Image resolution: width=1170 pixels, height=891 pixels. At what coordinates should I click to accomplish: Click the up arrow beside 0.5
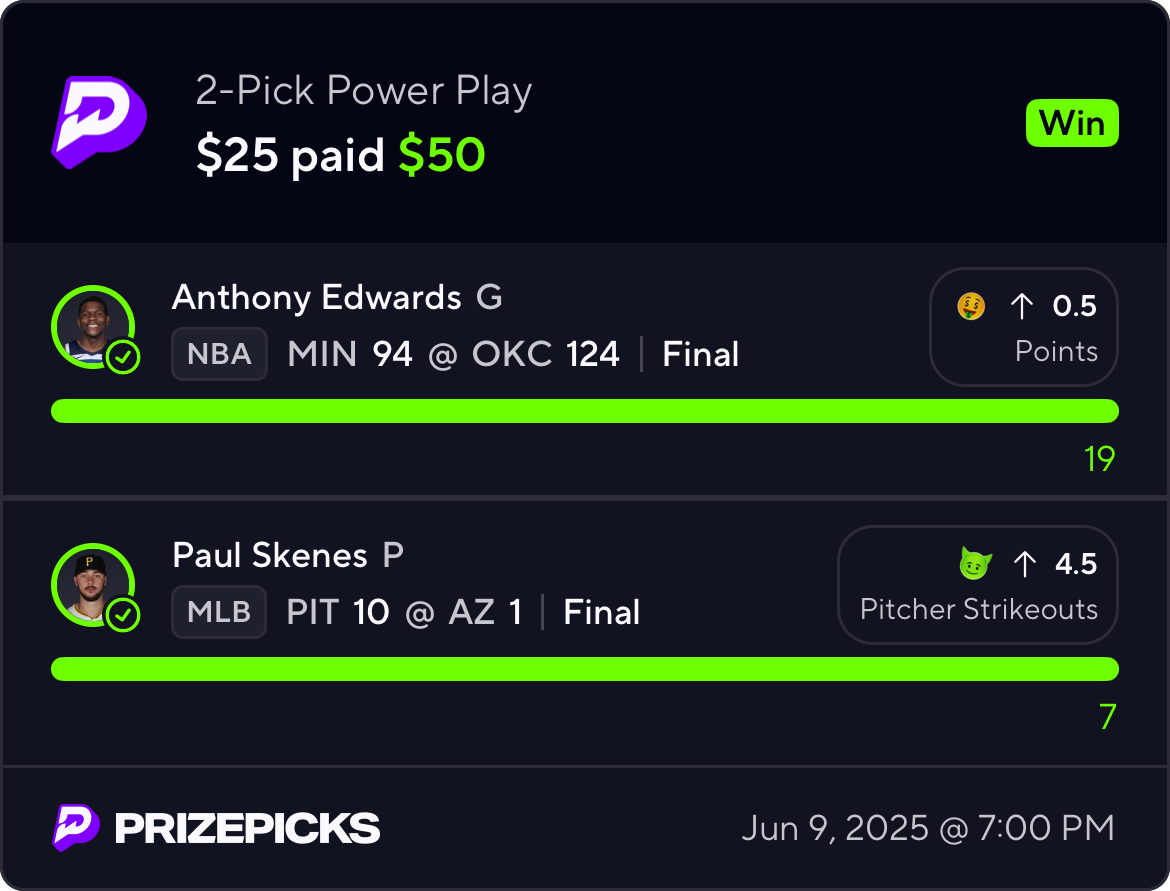pos(1021,306)
